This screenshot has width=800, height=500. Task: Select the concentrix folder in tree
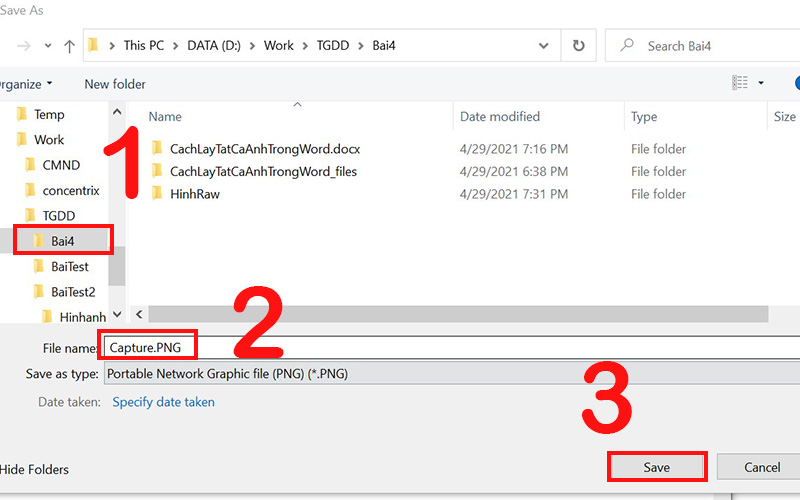click(71, 191)
